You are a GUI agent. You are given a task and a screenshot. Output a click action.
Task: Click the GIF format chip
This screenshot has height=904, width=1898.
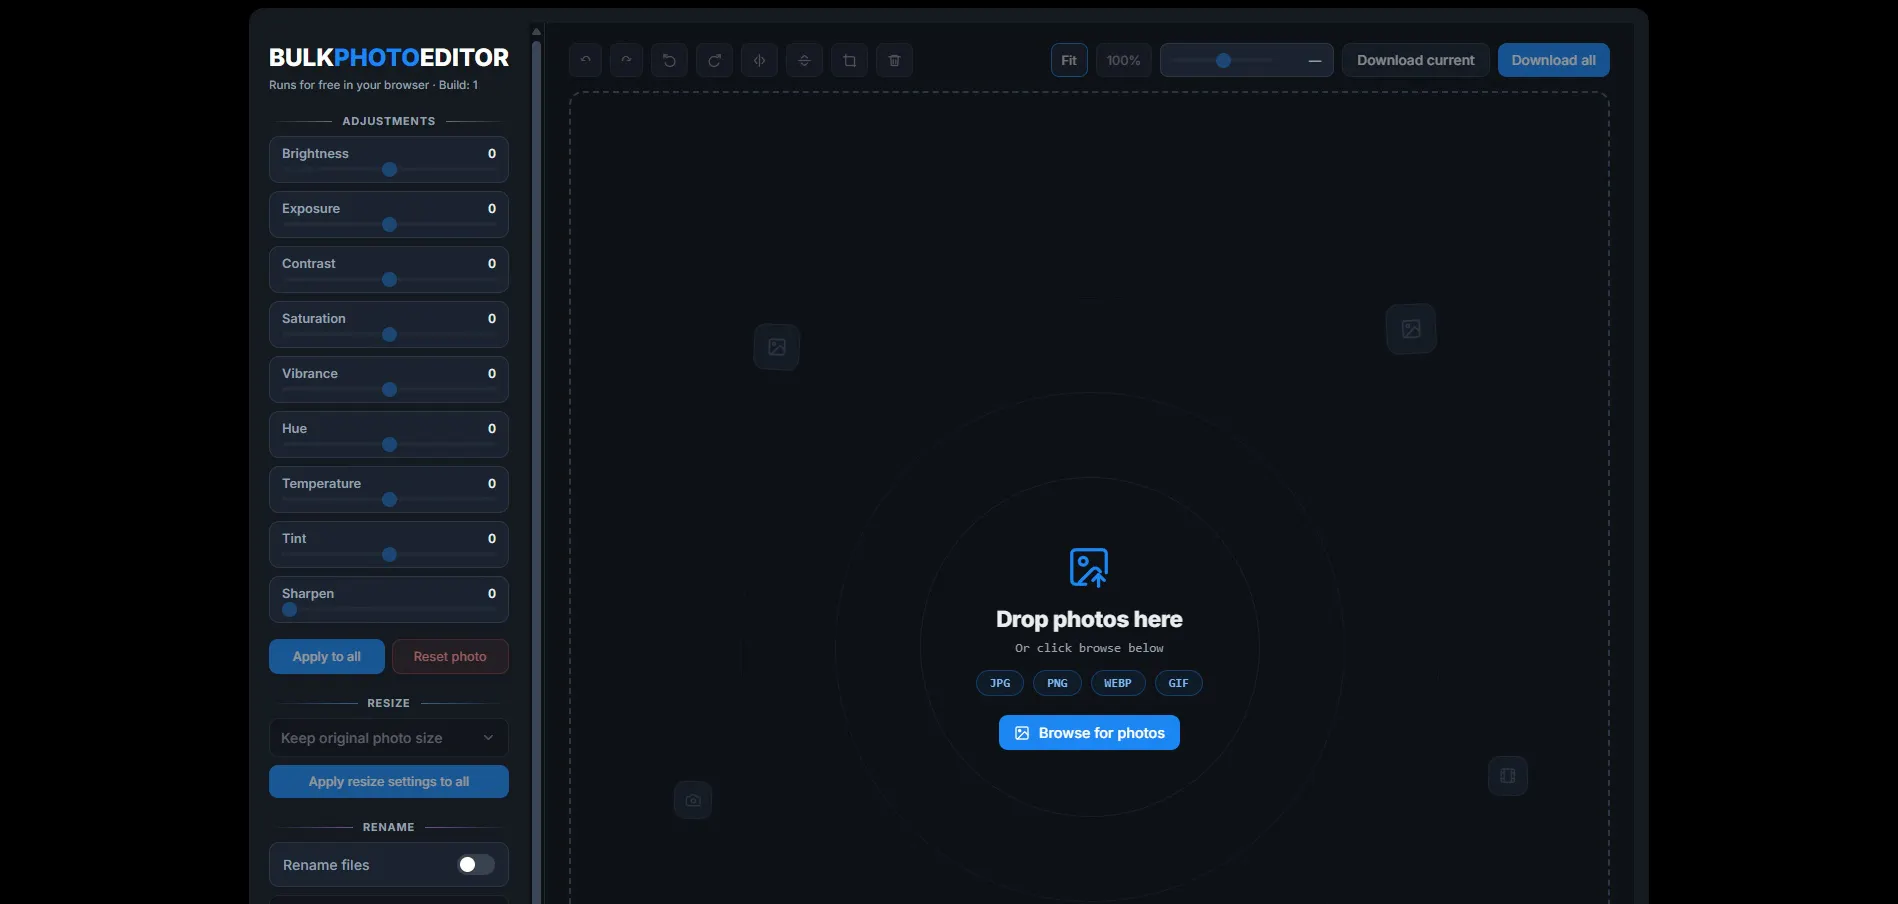click(1179, 683)
